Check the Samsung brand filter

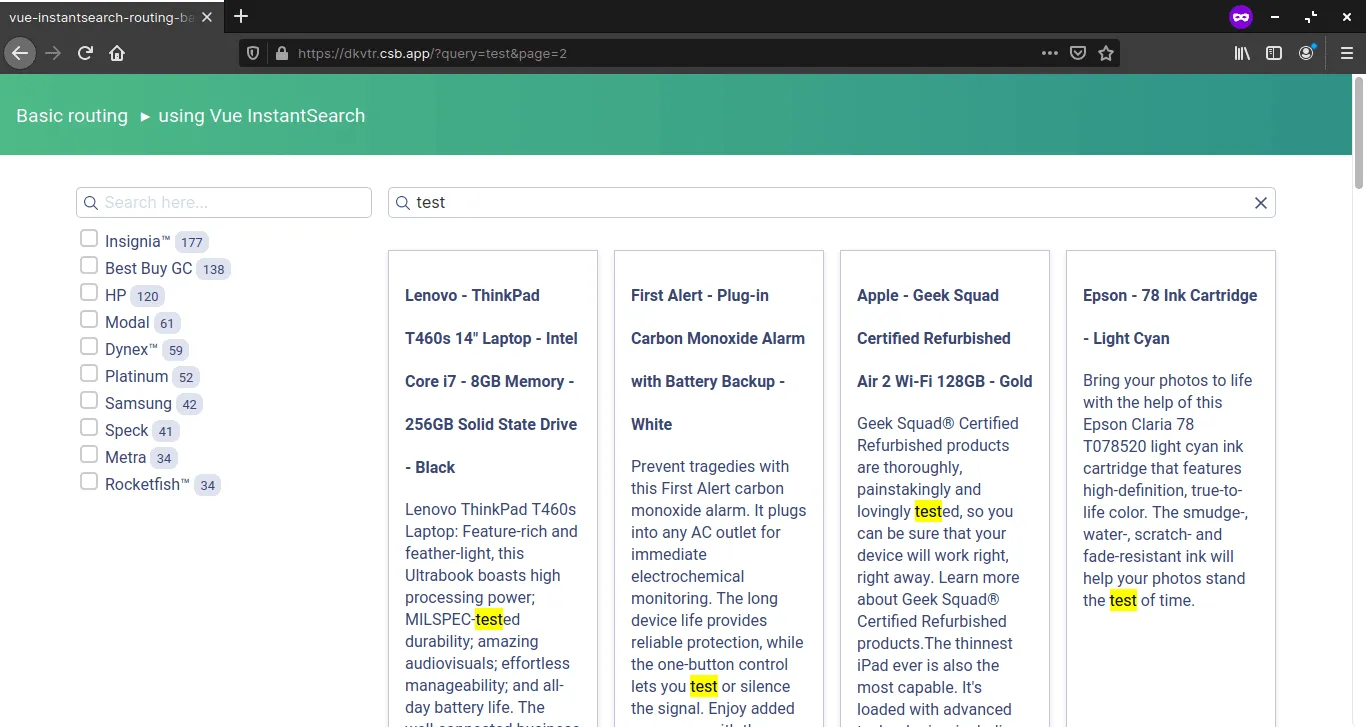pos(89,400)
